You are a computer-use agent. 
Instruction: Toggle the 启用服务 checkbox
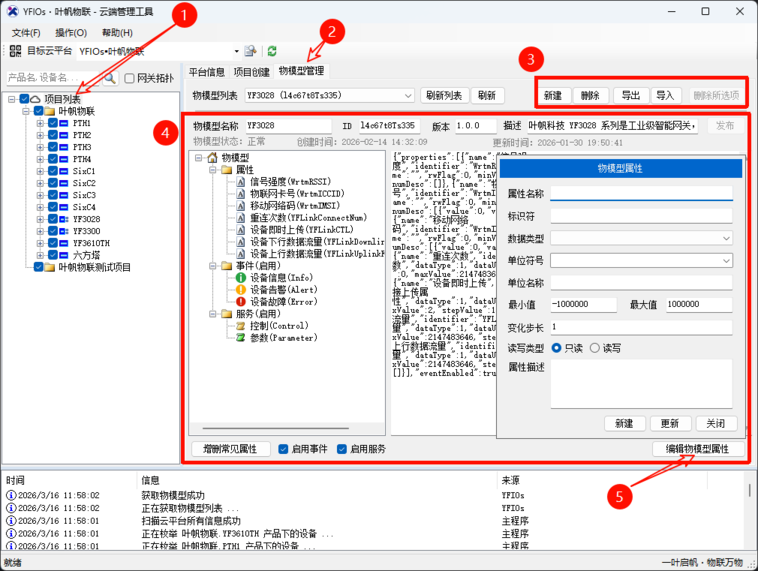click(x=342, y=449)
